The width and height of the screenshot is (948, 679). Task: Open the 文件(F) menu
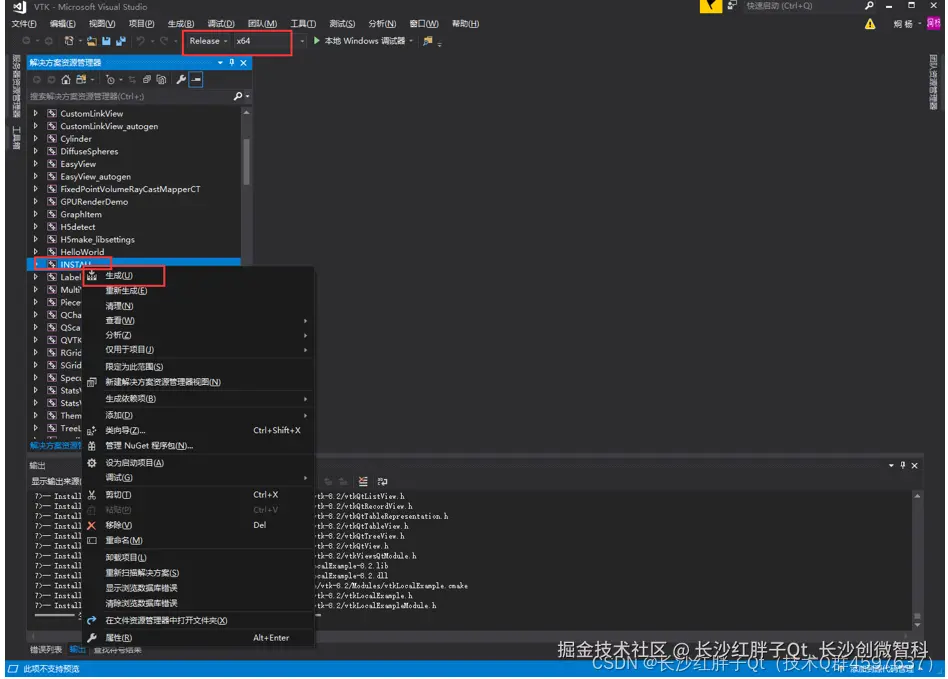[x=24, y=24]
